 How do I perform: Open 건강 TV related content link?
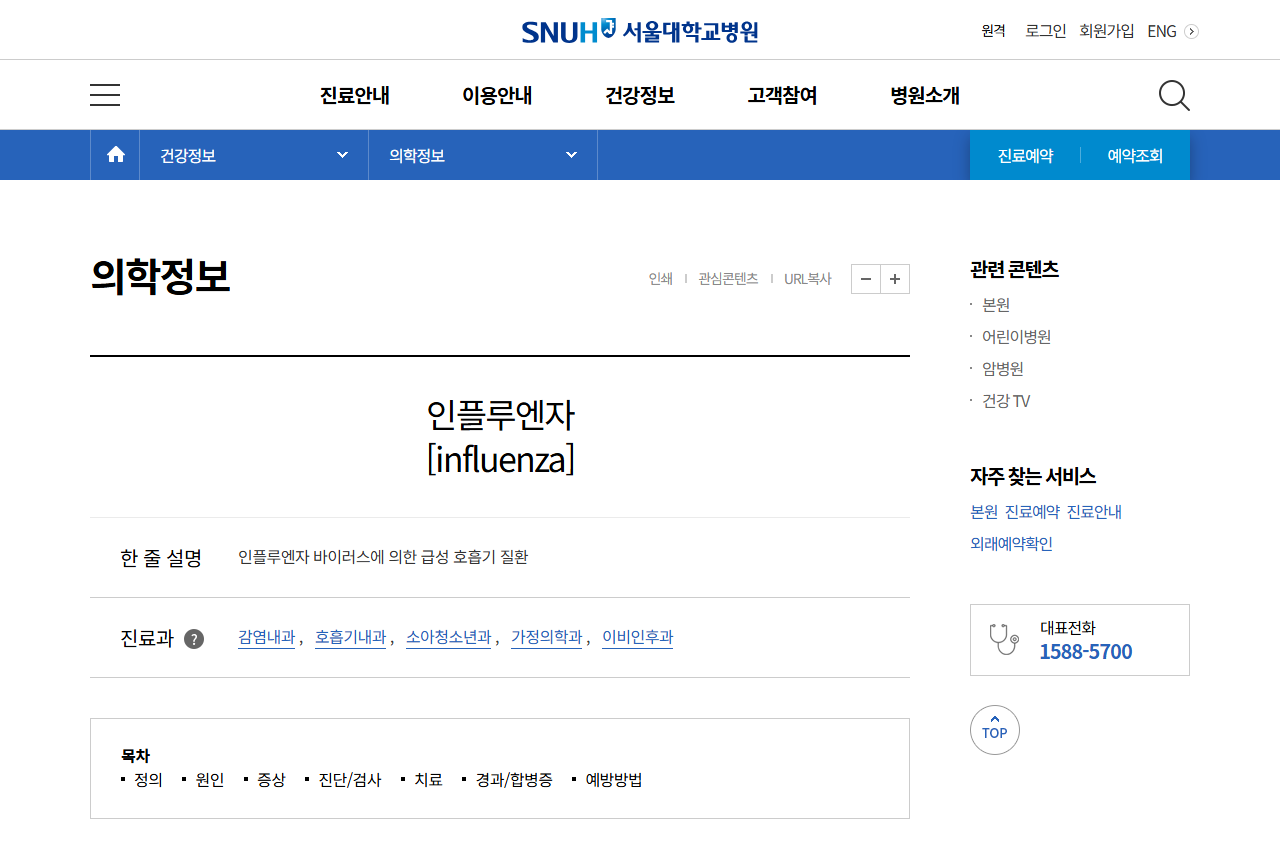[1006, 401]
